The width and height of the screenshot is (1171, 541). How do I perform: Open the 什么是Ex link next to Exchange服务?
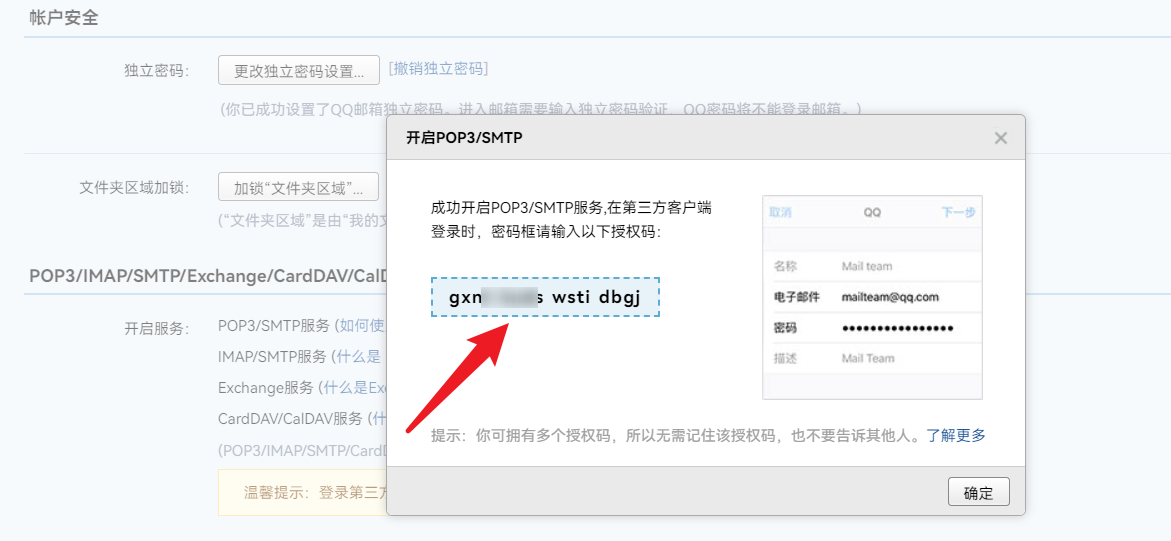click(x=355, y=388)
